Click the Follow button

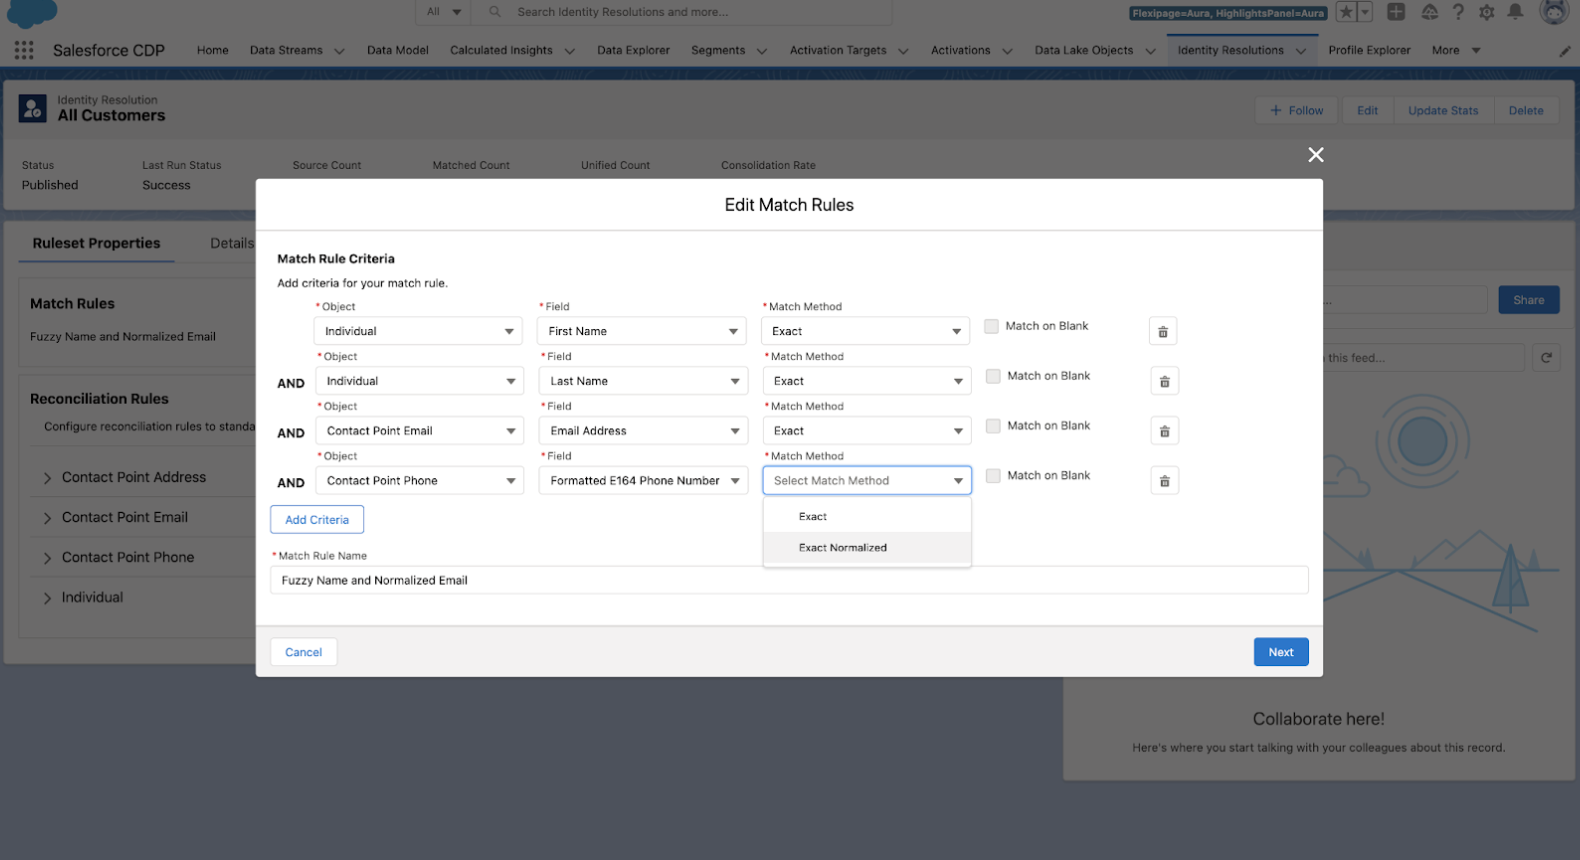1297,111
